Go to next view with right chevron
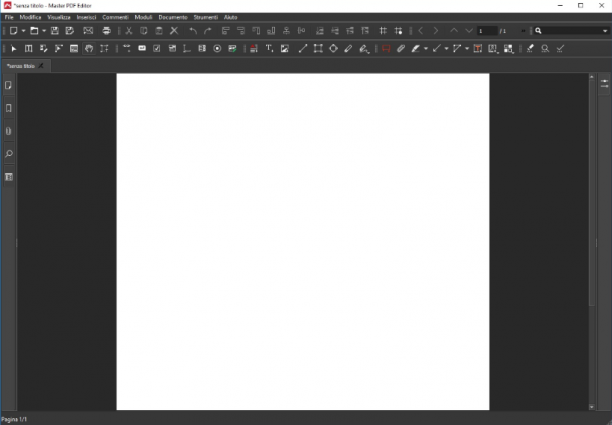 point(436,31)
